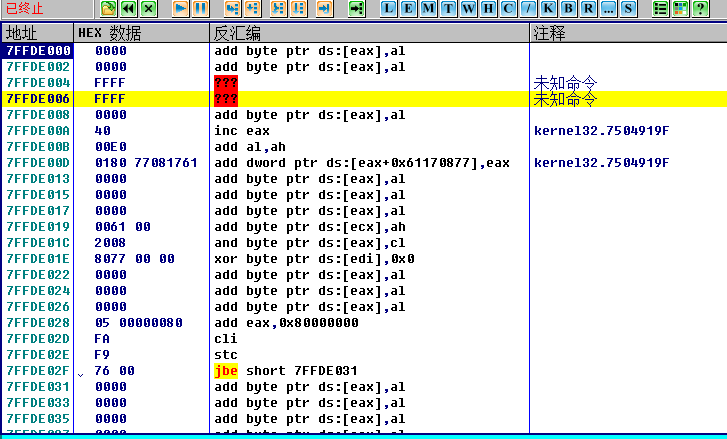This screenshot has width=727, height=439.
Task: Click the 反汇编 column header
Action: (370, 33)
